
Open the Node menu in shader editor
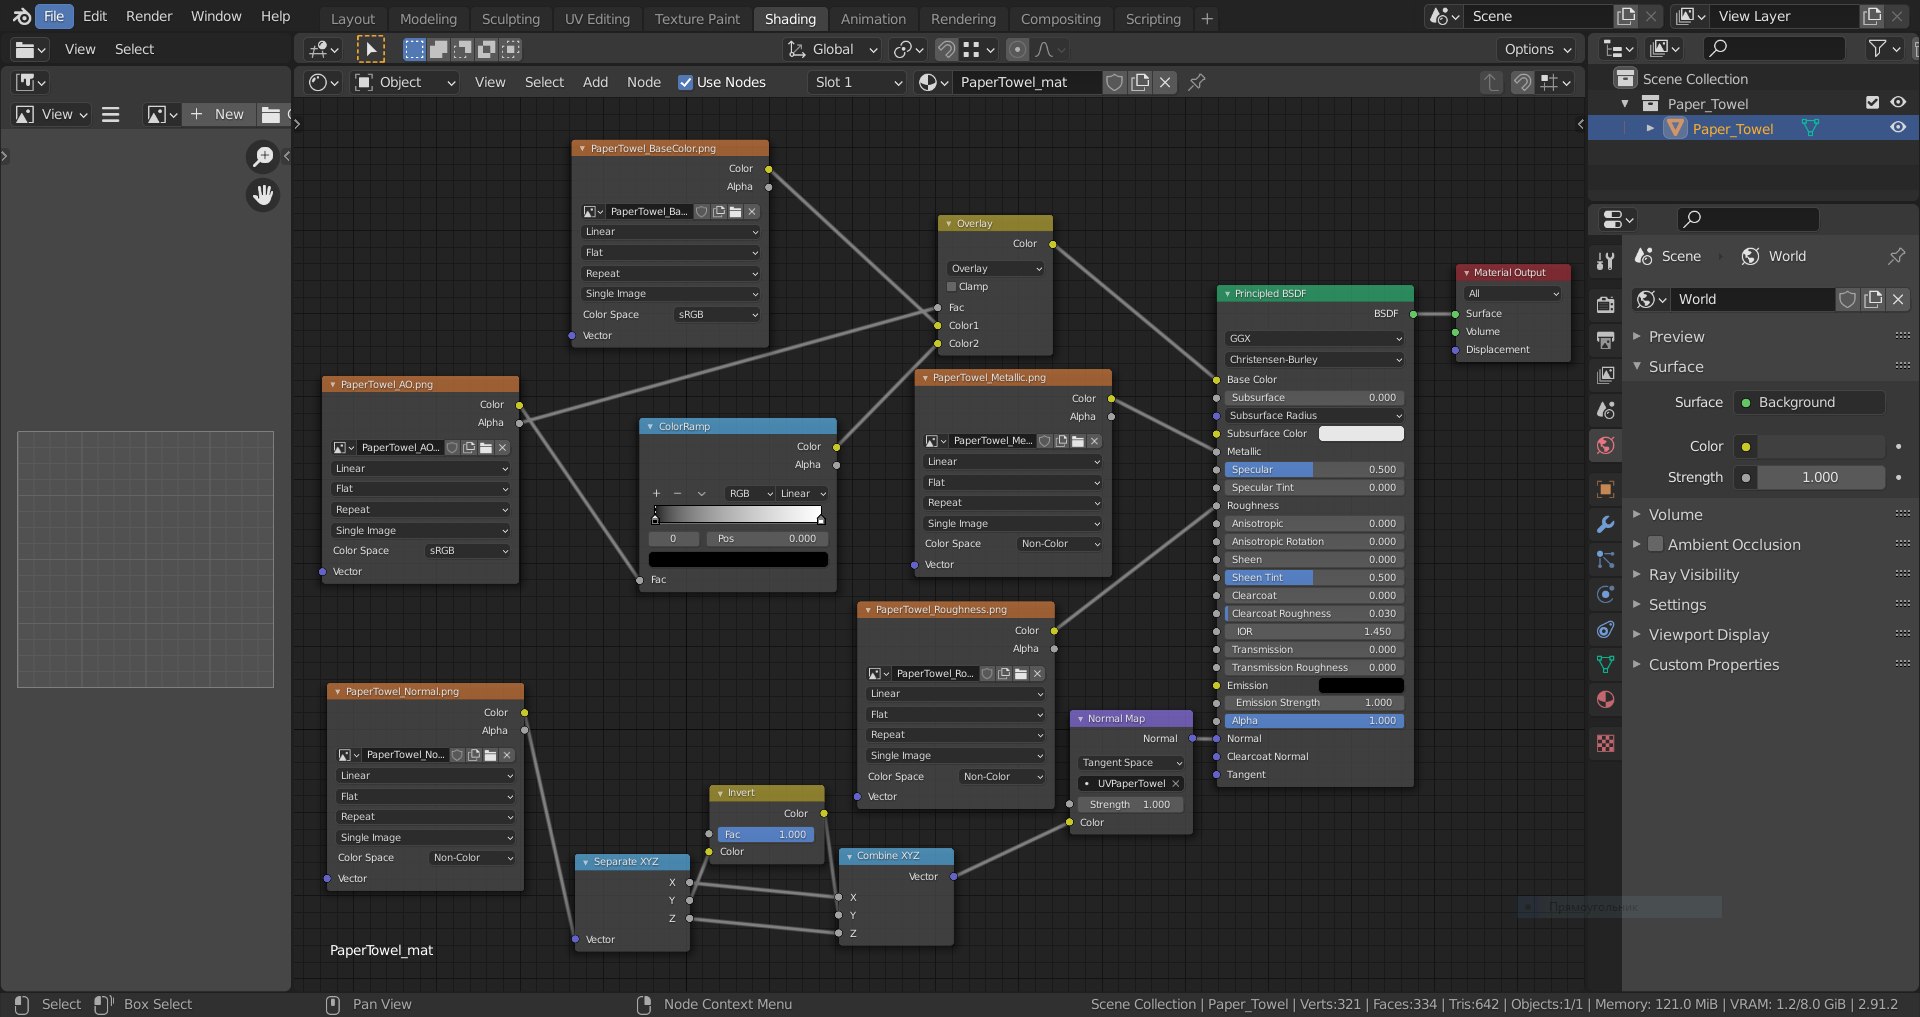coord(643,82)
